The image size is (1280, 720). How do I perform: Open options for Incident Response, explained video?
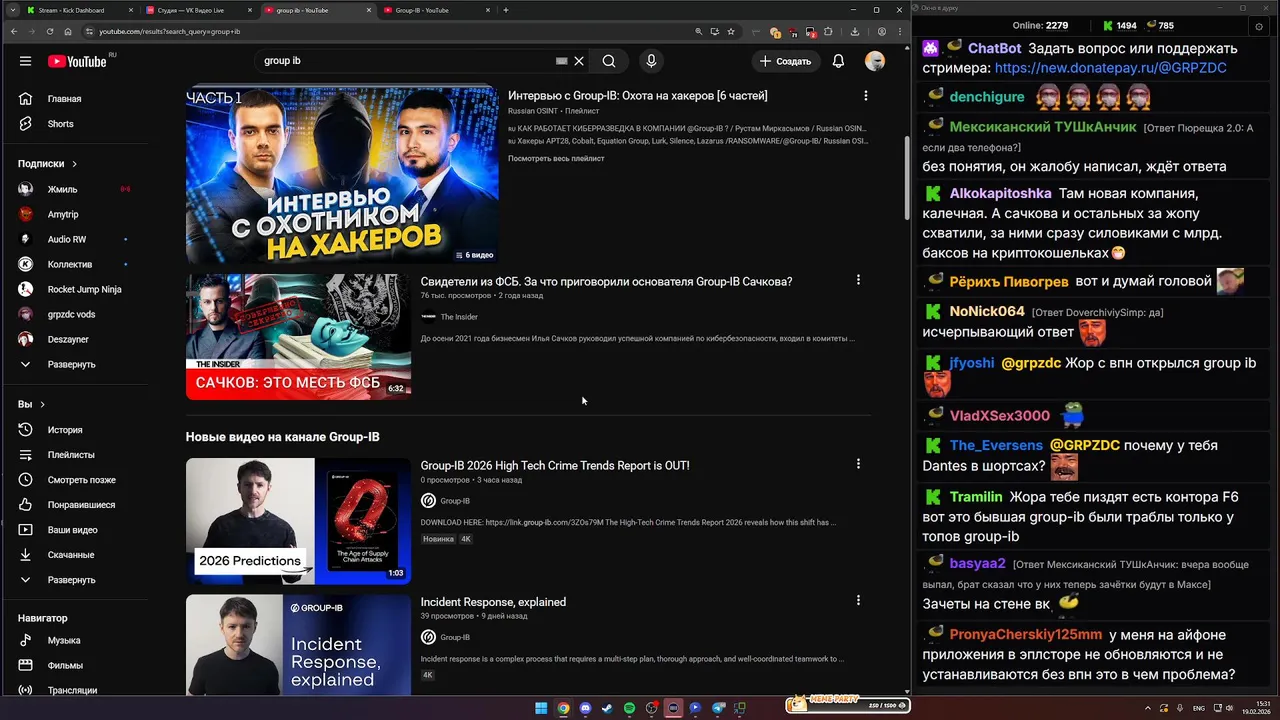point(857,600)
